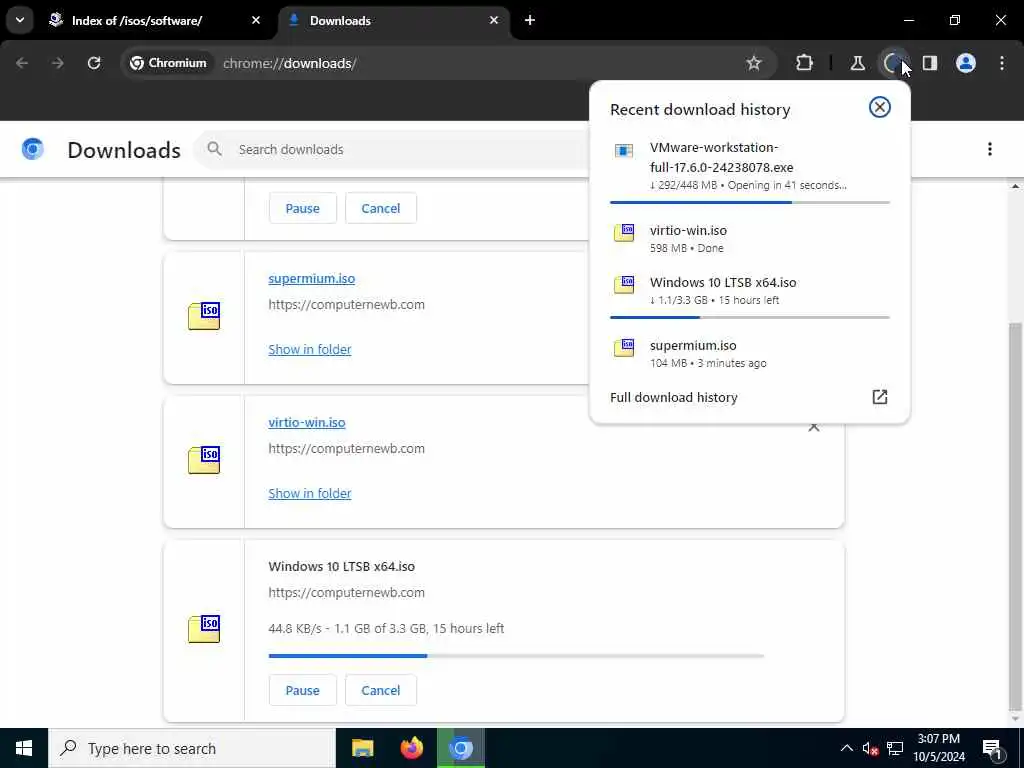1024x768 pixels.
Task: Click the virtio-win.iso file icon in list
Action: pyautogui.click(x=204, y=460)
